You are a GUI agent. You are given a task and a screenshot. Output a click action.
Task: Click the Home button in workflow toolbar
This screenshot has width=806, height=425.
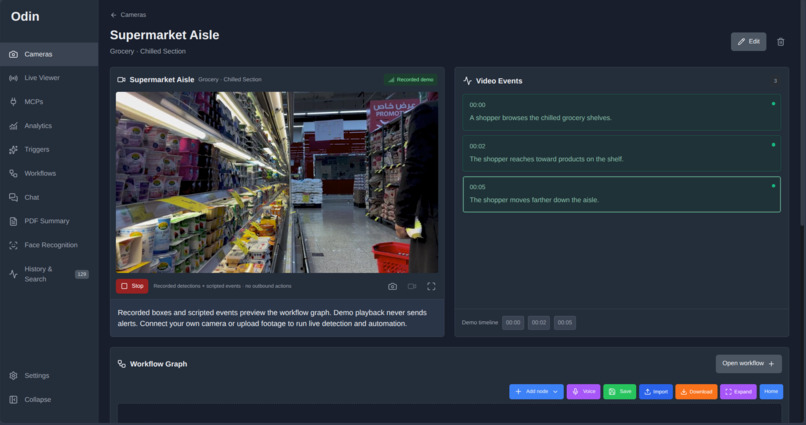771,392
